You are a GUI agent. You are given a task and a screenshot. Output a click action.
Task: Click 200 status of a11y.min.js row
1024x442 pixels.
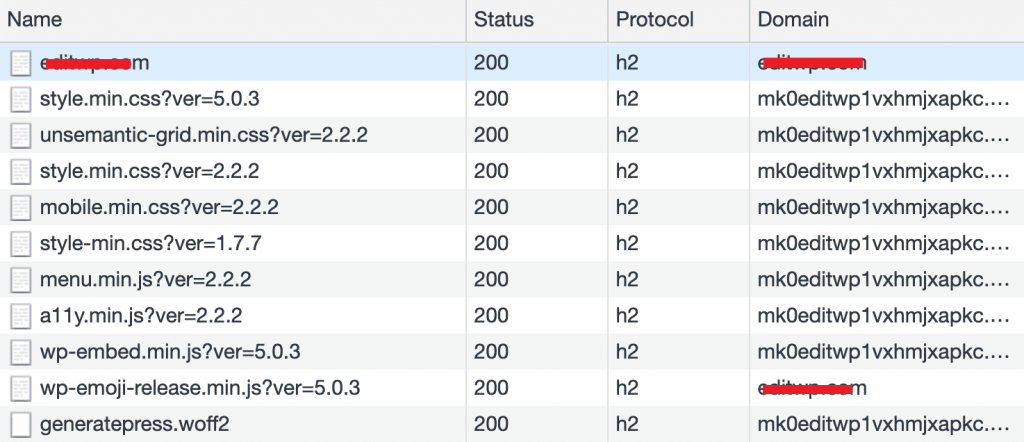pos(490,316)
